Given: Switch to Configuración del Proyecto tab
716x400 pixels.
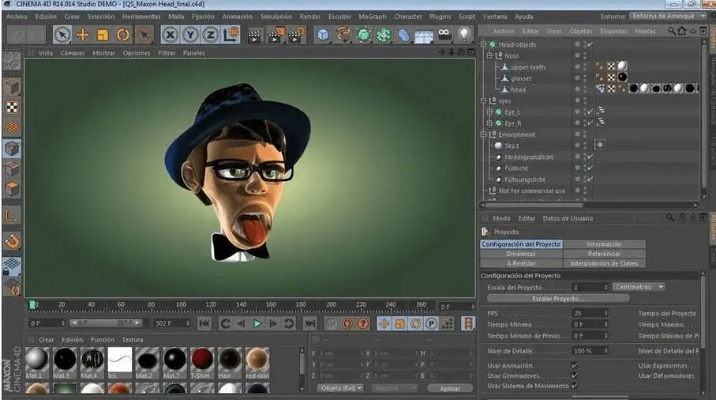Looking at the screenshot, I should click(x=521, y=244).
